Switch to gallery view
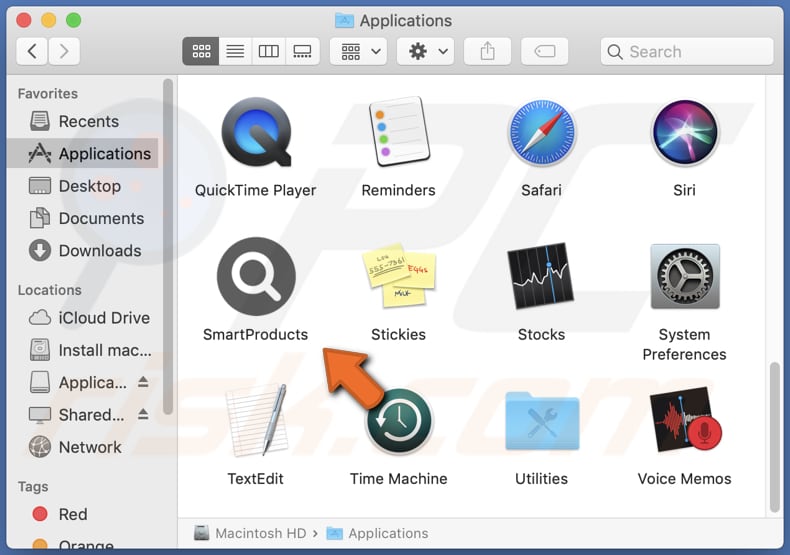The width and height of the screenshot is (790, 555). click(x=302, y=51)
